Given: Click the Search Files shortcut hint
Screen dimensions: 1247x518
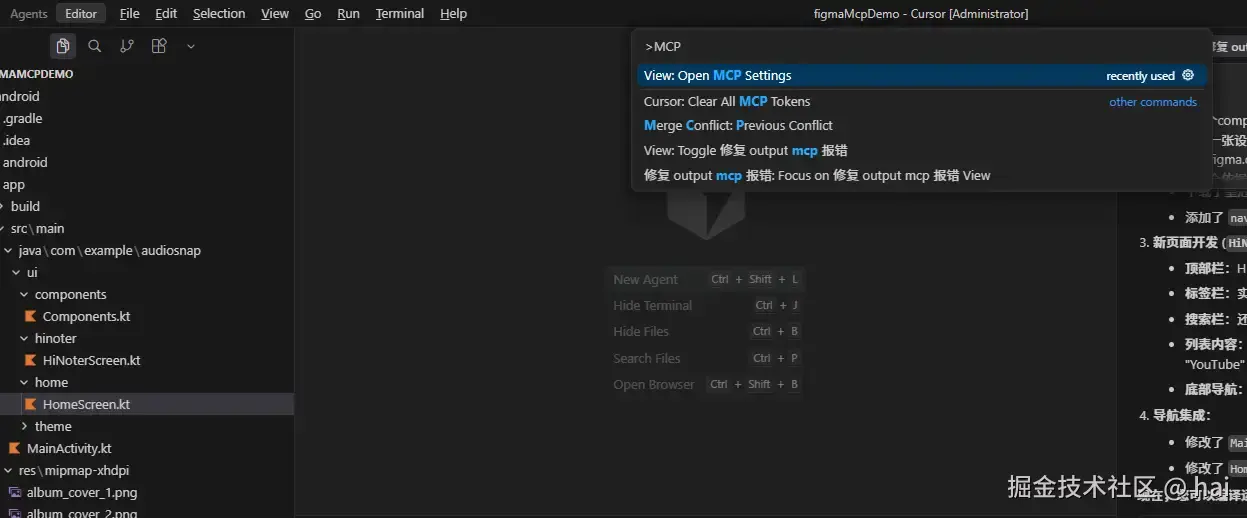Looking at the screenshot, I should [707, 359].
